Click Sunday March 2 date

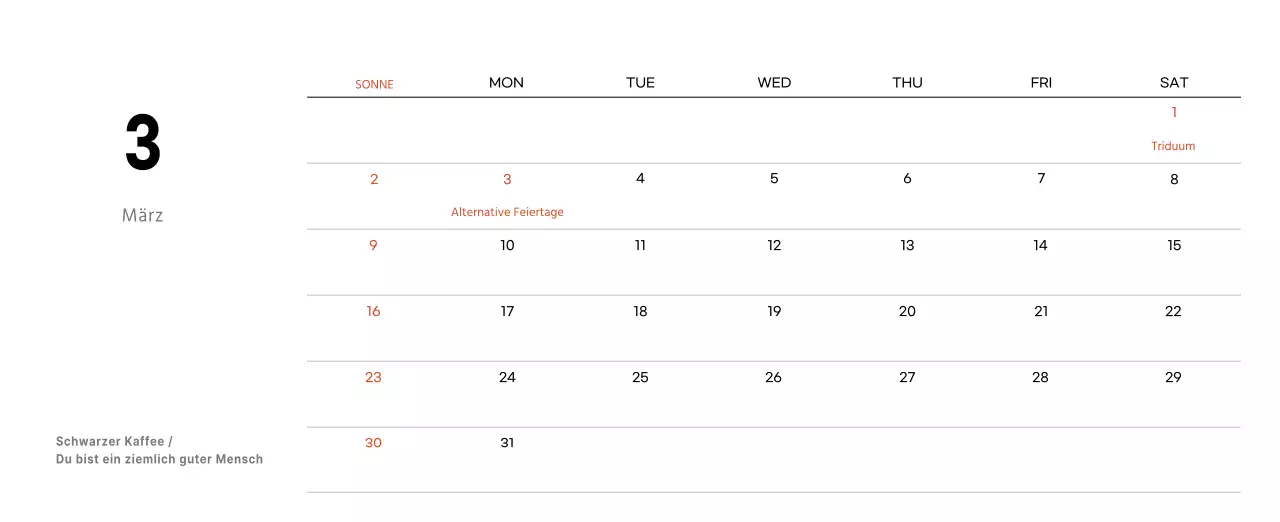point(374,179)
